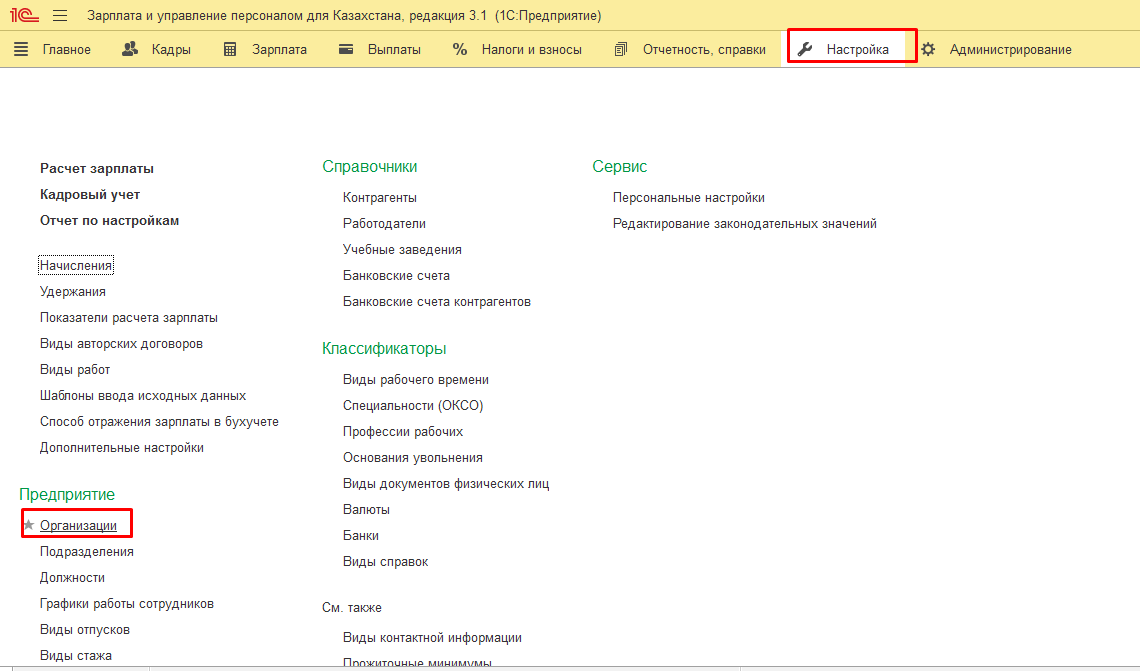Screen dimensions: 1140x671
Task: Open the Администрирование section tab
Action: 1010,49
